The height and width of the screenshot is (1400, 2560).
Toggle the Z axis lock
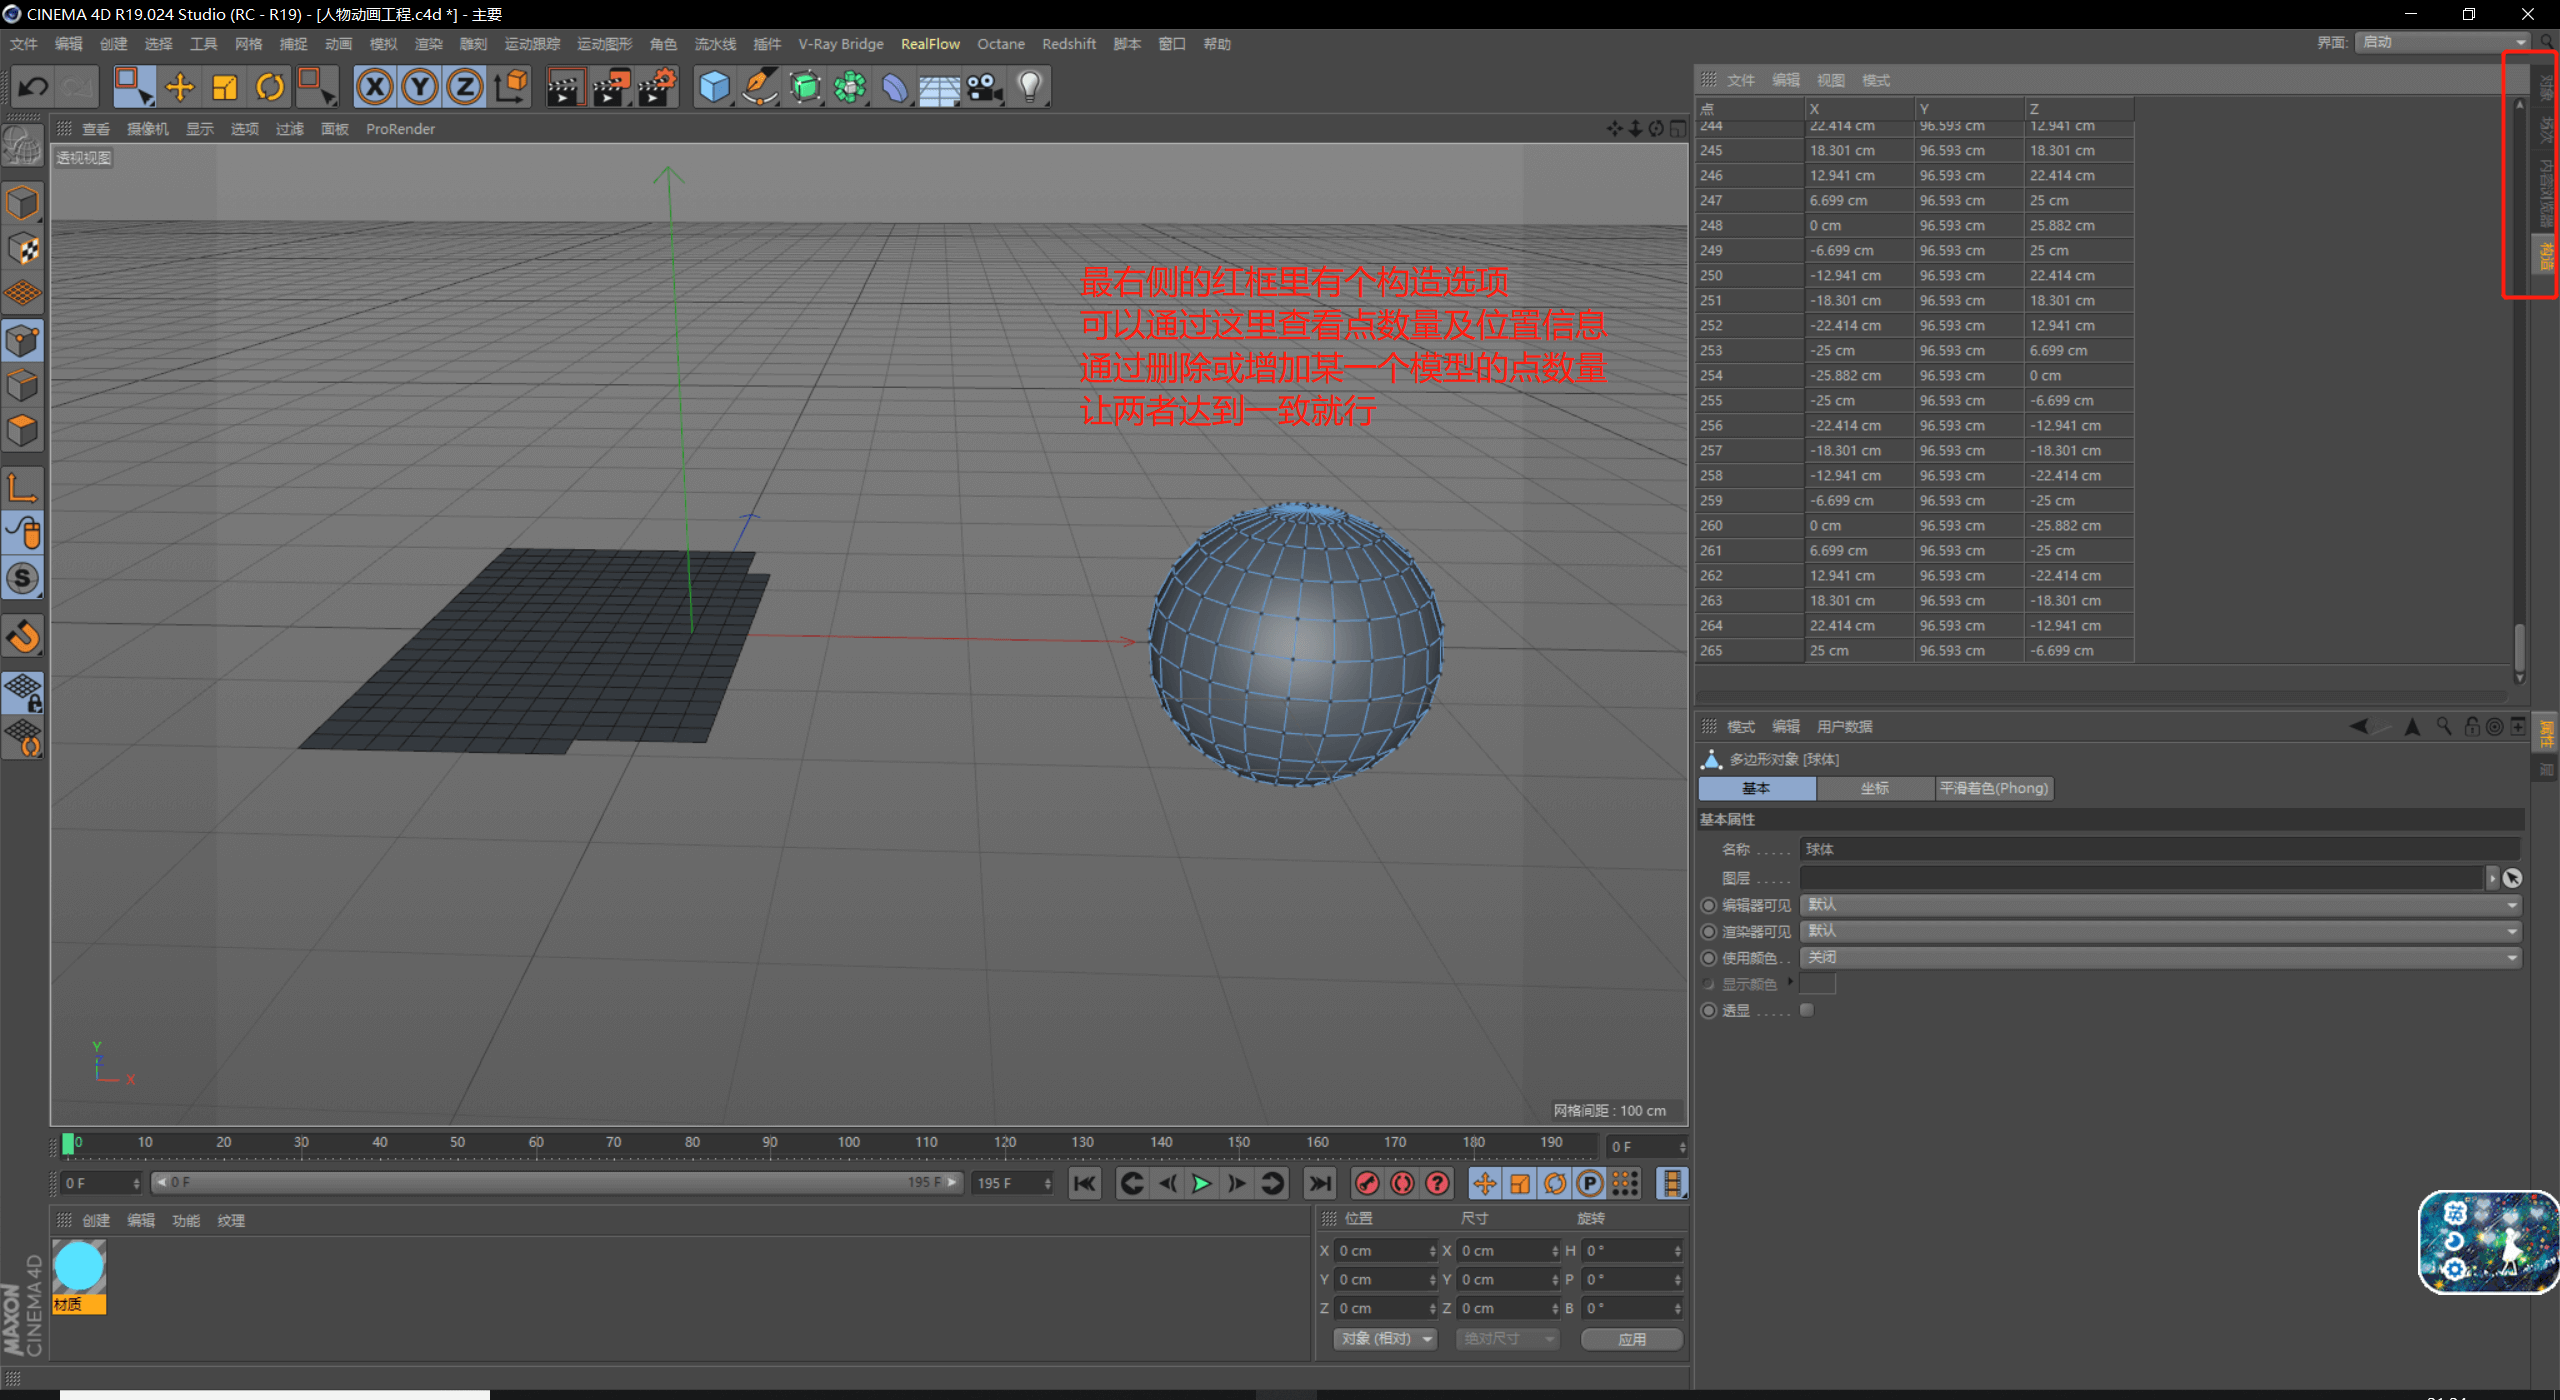tap(465, 87)
